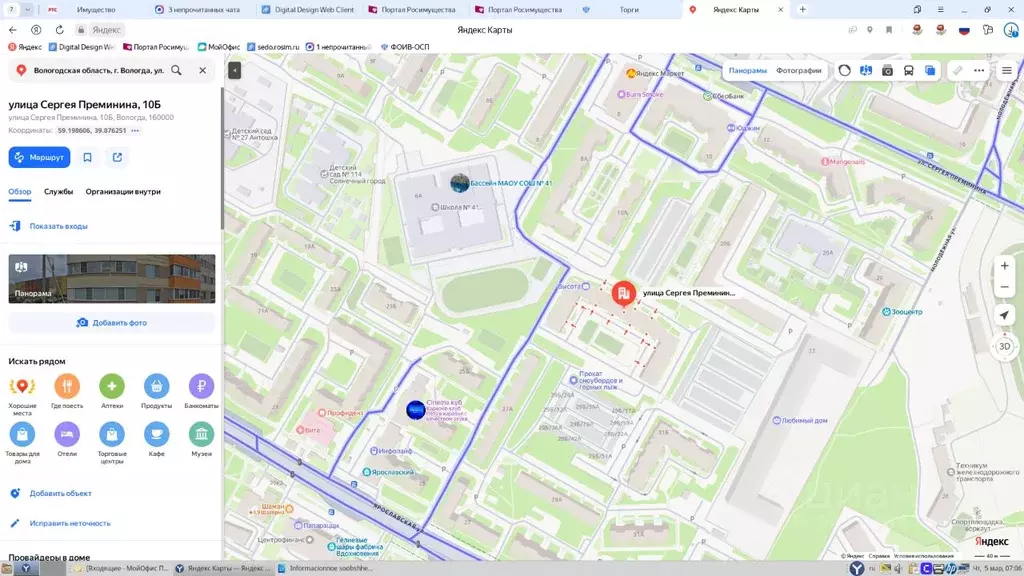The width and height of the screenshot is (1024, 576).
Task: Enable the parking layers icon
Action: pos(930,70)
